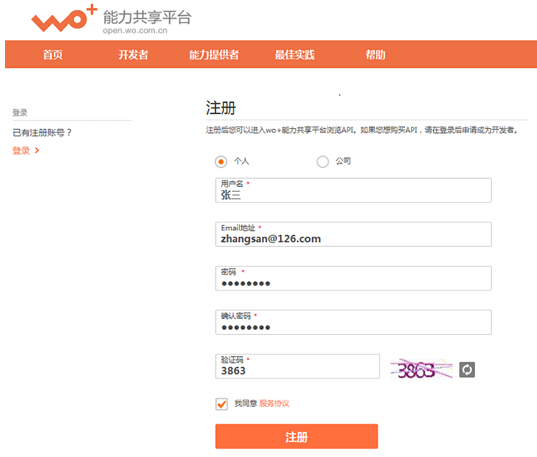The width and height of the screenshot is (537, 457).
Task: Toggle the 我同意 agreement checkbox
Action: point(222,404)
